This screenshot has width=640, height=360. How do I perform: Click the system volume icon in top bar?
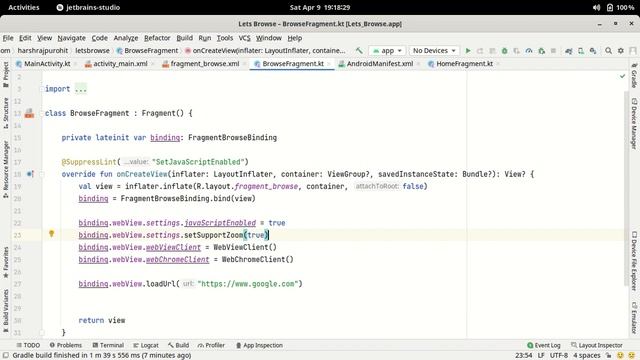[596, 7]
